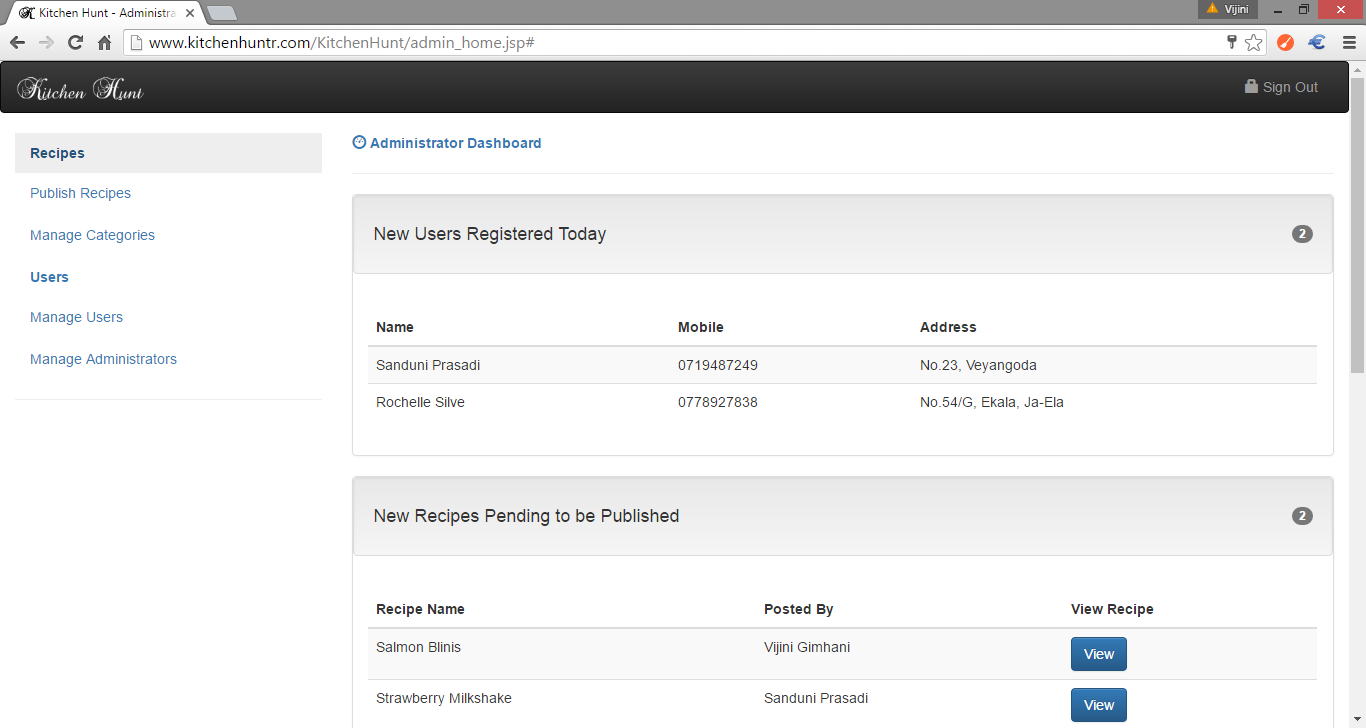
Task: Open Manage Categories in the sidebar
Action: point(92,235)
